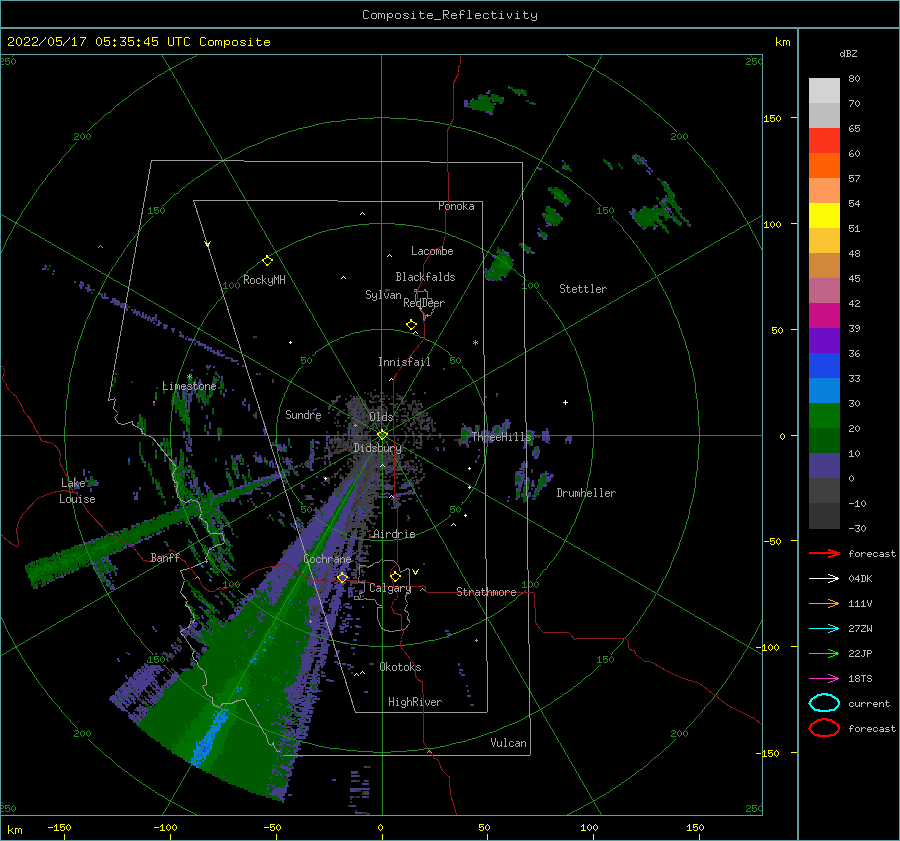Click the magenta 18TS arrow icon
The width and height of the screenshot is (900, 841).
(824, 679)
